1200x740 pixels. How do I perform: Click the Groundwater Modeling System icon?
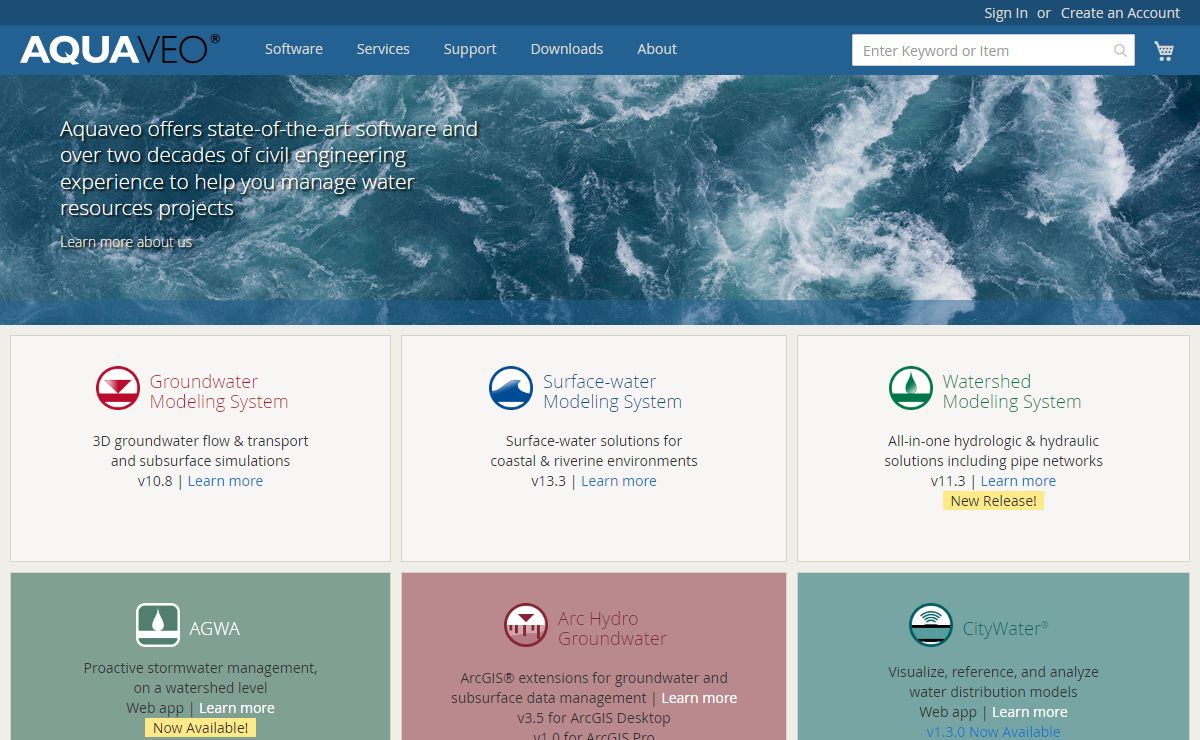coord(118,388)
